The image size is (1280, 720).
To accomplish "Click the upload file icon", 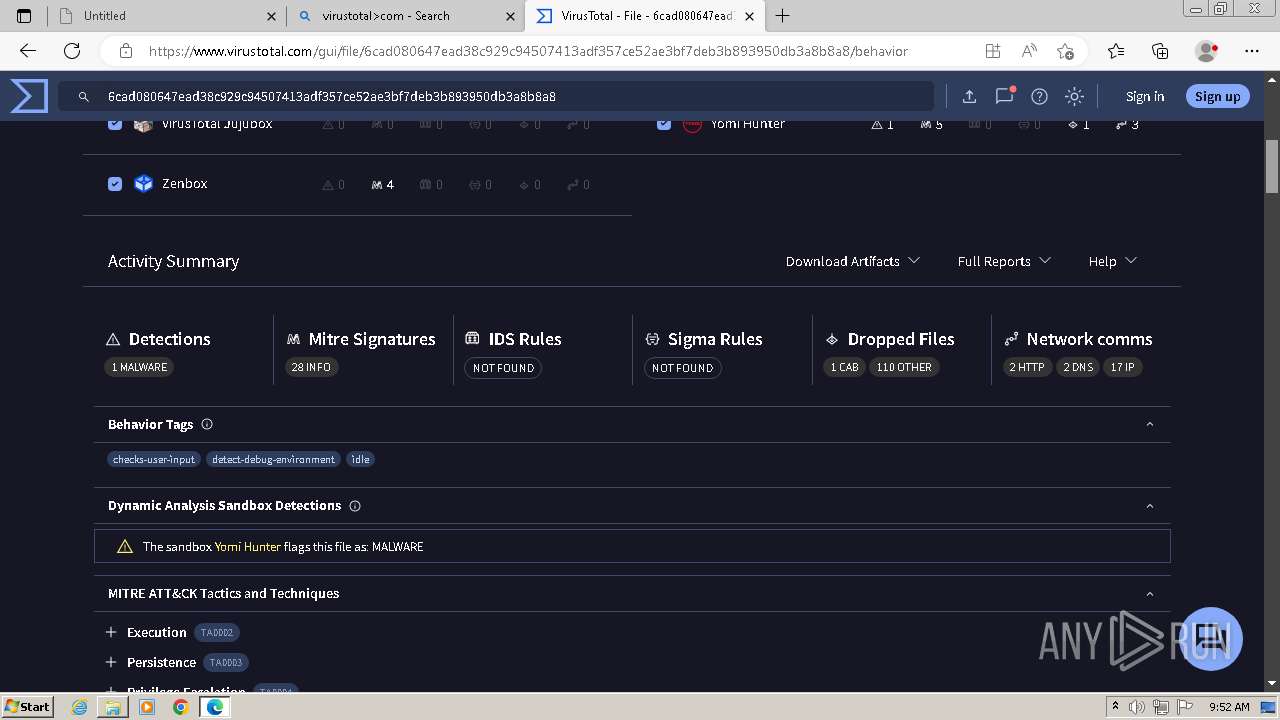I will (969, 96).
